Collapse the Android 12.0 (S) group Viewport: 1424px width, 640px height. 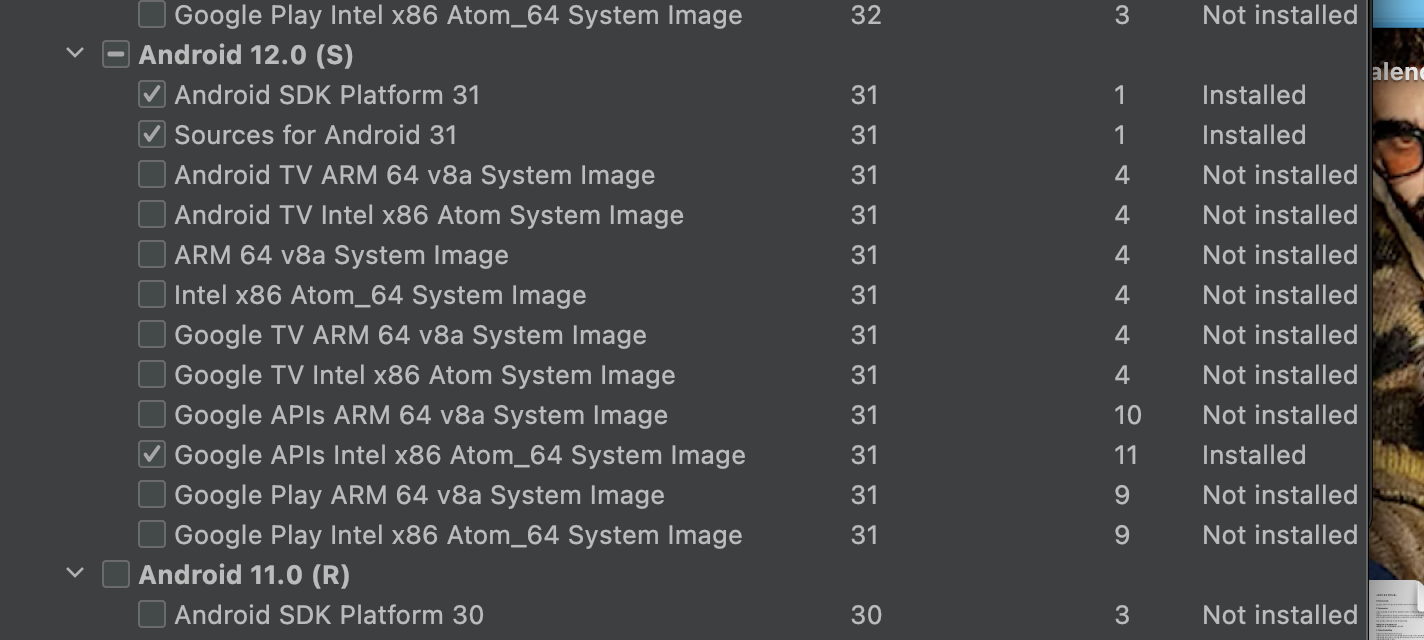pyautogui.click(x=75, y=54)
